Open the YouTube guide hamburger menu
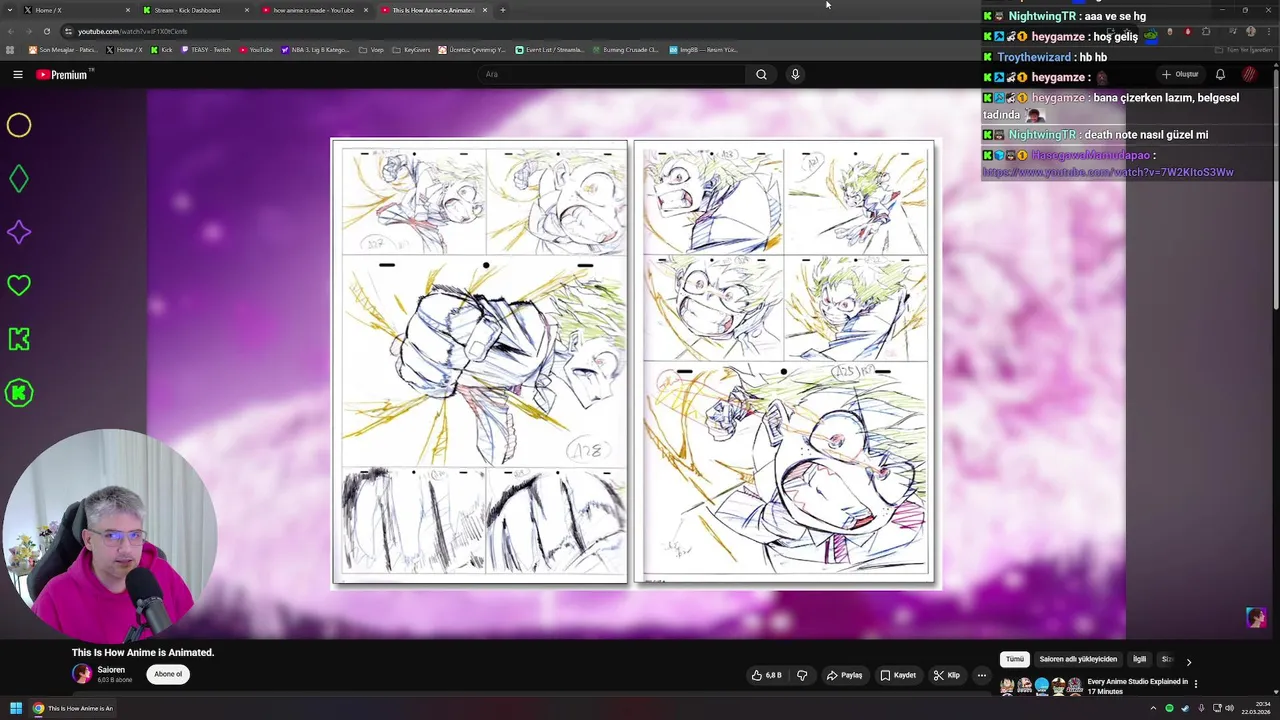The height and width of the screenshot is (720, 1280). point(18,74)
